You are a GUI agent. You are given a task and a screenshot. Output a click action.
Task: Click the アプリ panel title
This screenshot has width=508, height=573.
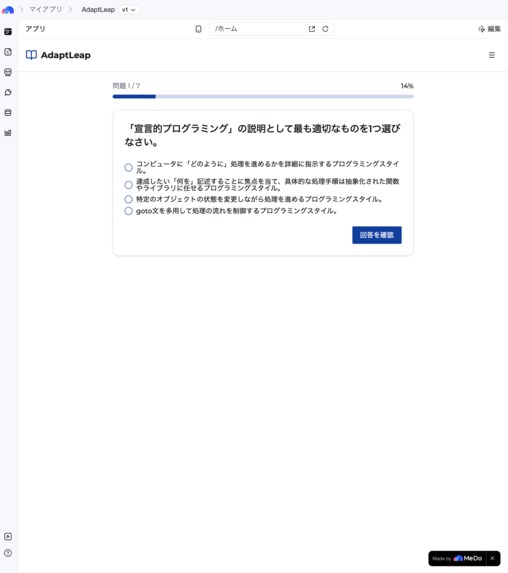pyautogui.click(x=35, y=29)
